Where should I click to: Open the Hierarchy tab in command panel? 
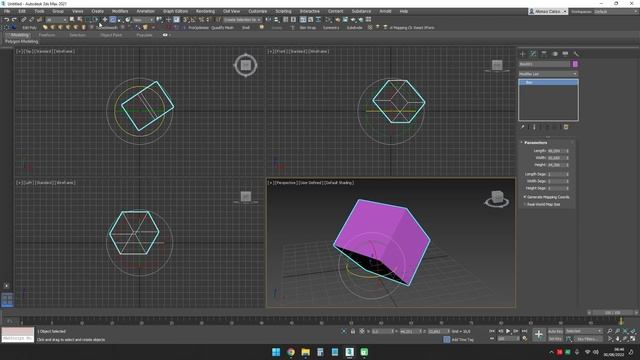(x=544, y=54)
